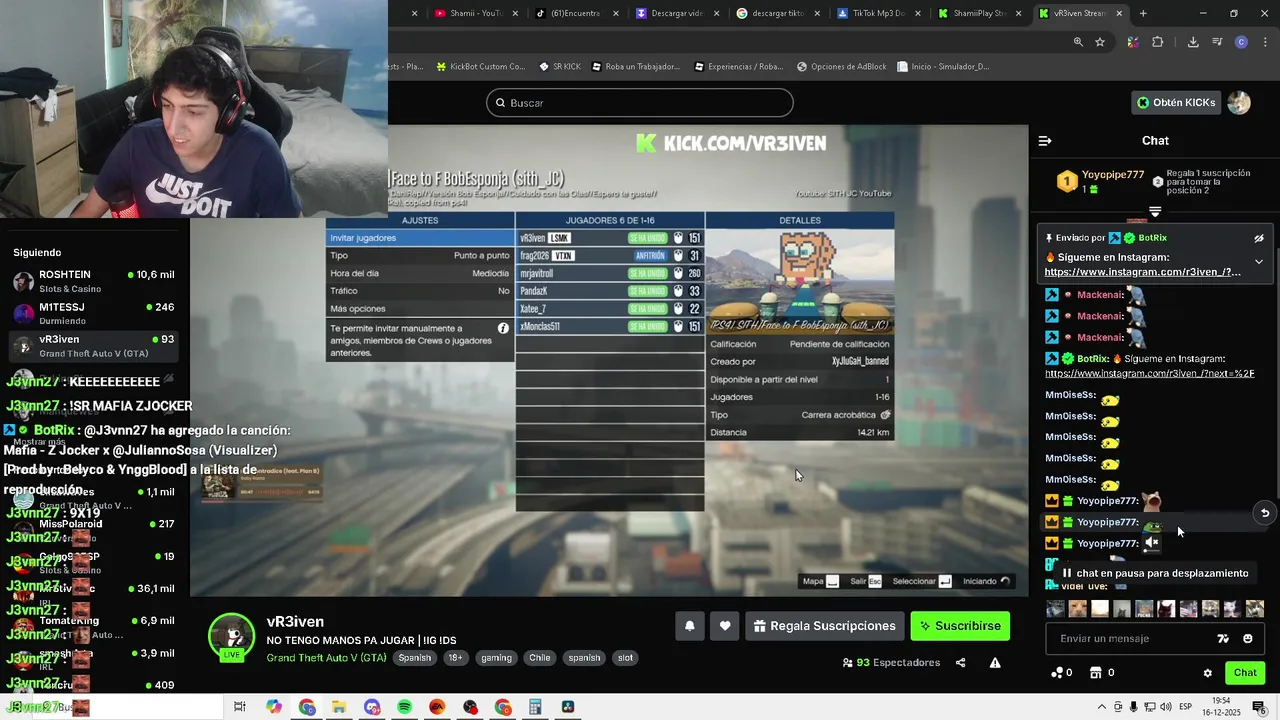
Task: Click the Regala Suscripciones button
Action: click(825, 626)
